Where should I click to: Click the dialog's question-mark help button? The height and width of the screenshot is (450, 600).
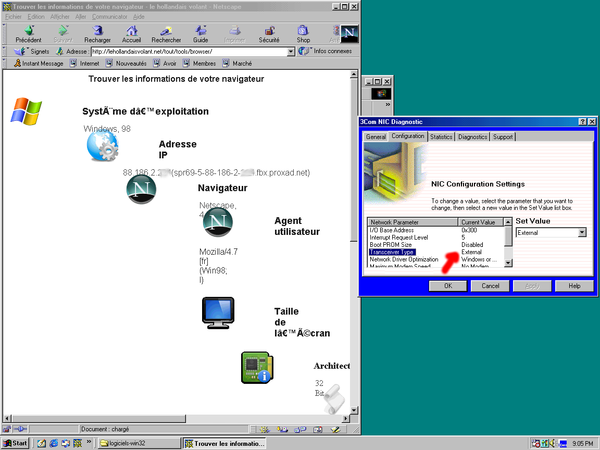click(582, 122)
